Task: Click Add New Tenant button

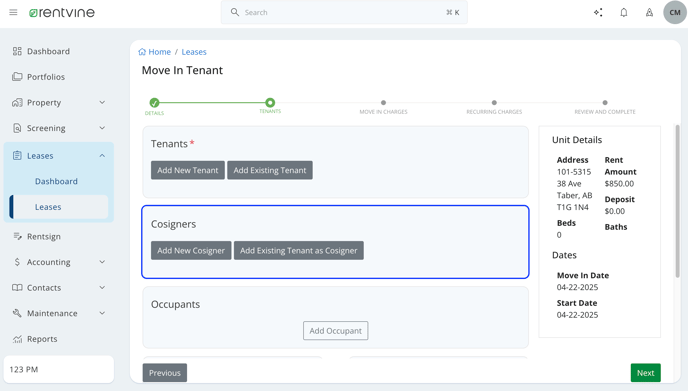Action: tap(188, 170)
